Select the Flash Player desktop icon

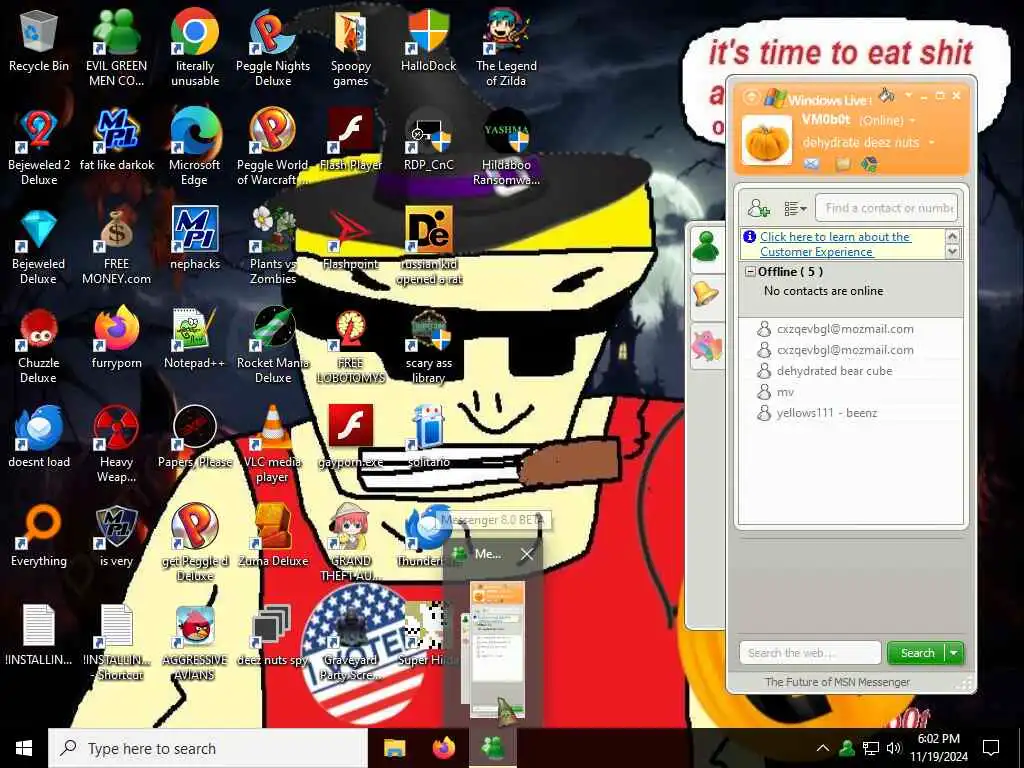pos(351,140)
